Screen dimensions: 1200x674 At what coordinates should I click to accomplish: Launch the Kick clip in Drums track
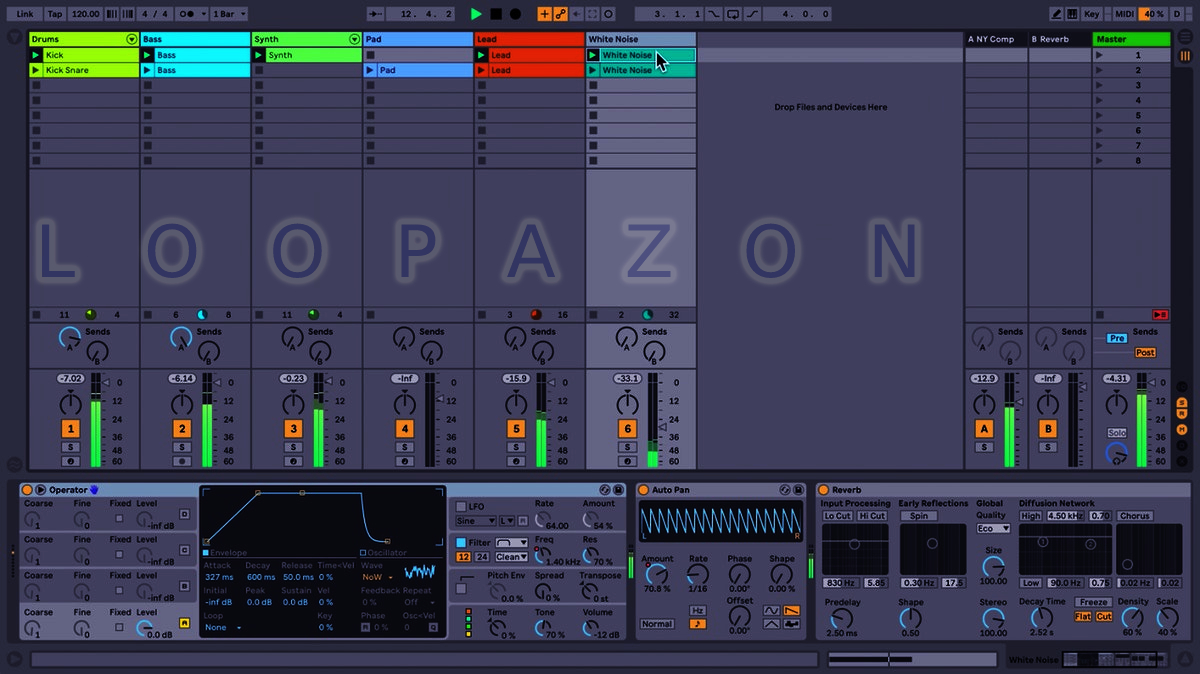[x=37, y=55]
